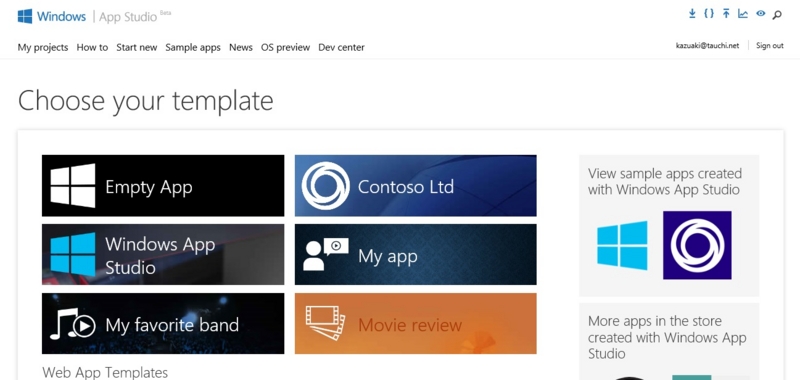800x380 pixels.
Task: Click the upload arrow icon in header
Action: (726, 14)
